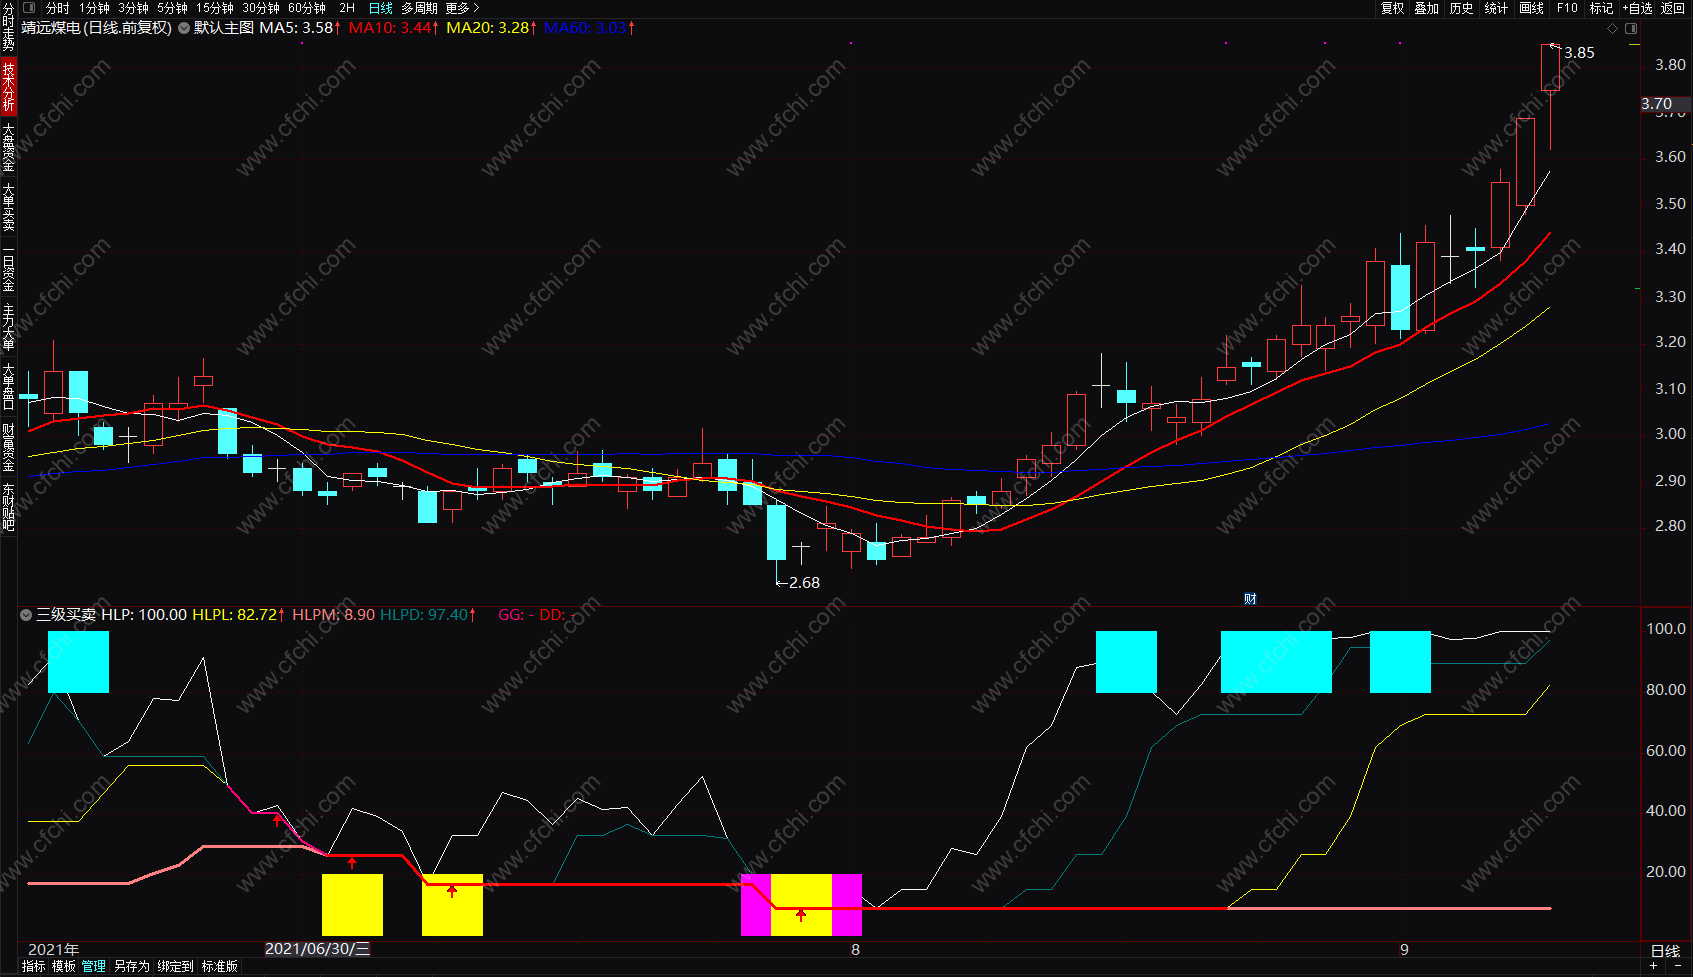Click the 绑定到 bind button
The height and width of the screenshot is (977, 1693).
175,966
